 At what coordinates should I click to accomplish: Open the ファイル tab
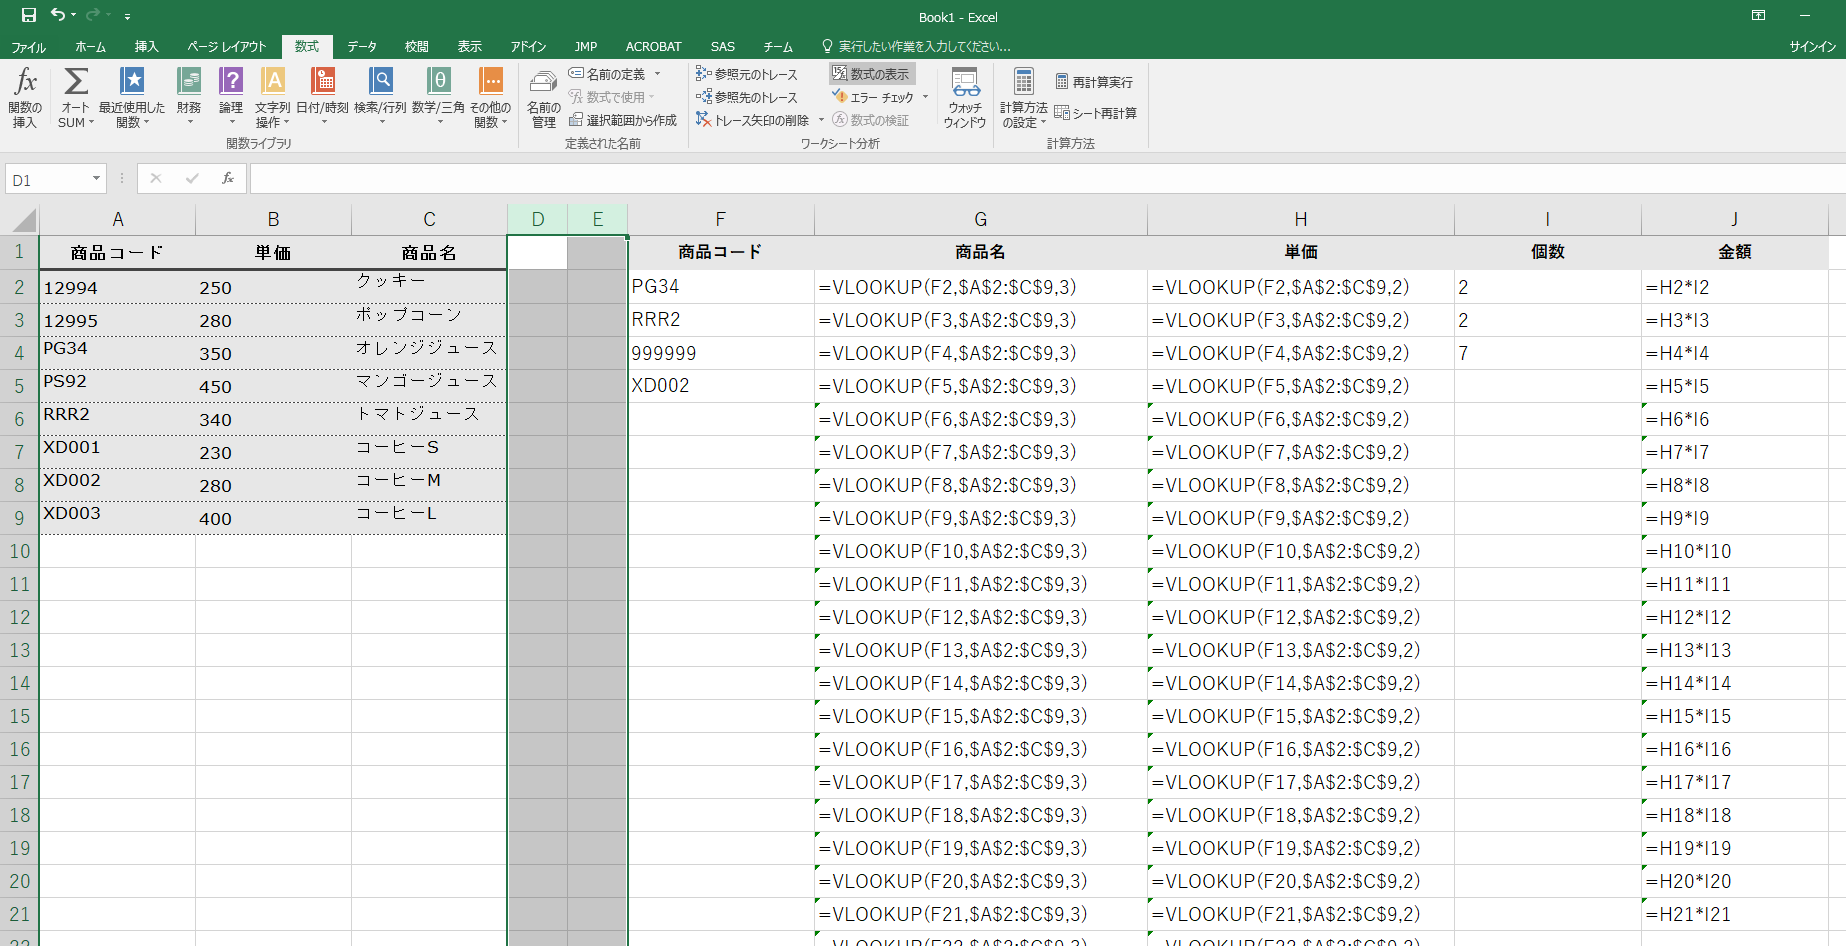coord(28,47)
